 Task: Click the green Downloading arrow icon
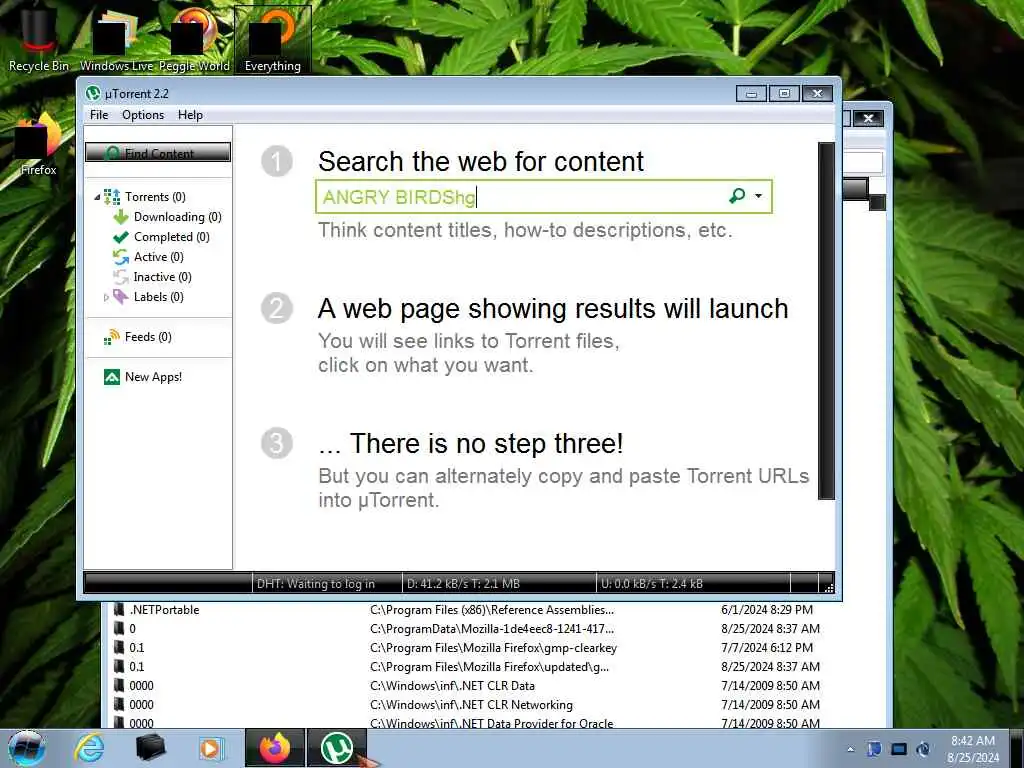point(121,217)
